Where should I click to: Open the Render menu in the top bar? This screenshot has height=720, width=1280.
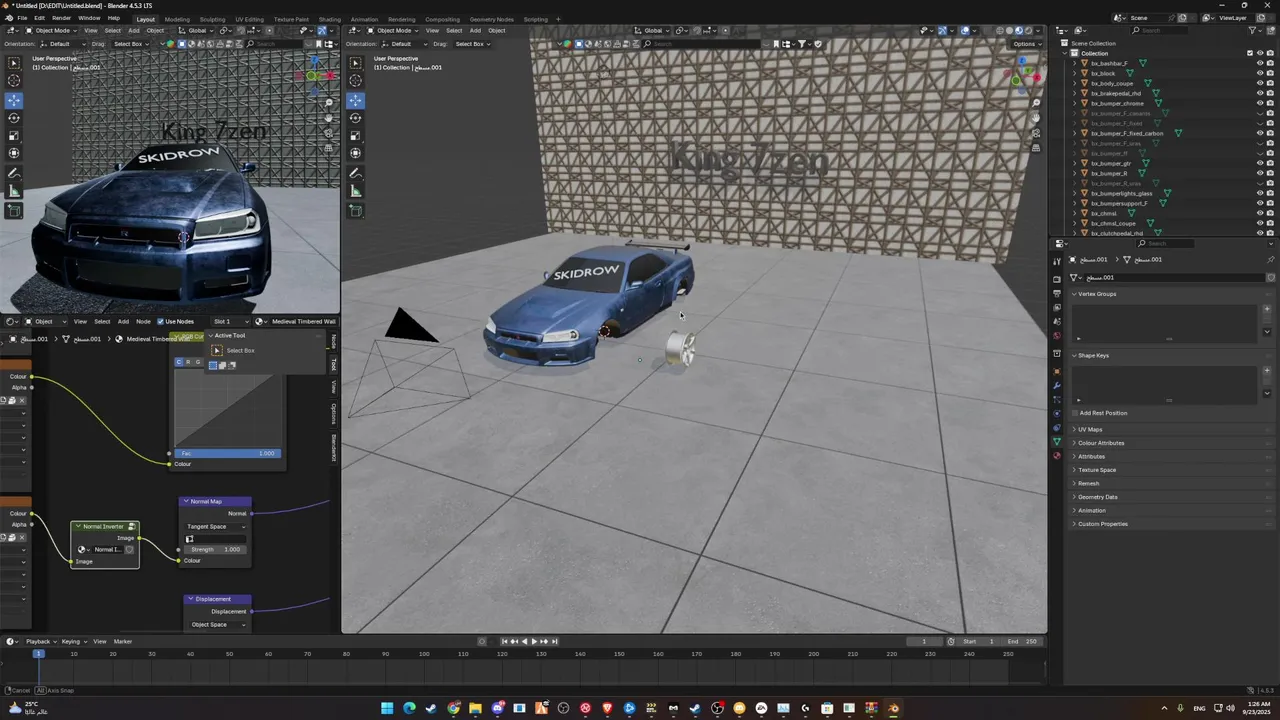pos(61,18)
